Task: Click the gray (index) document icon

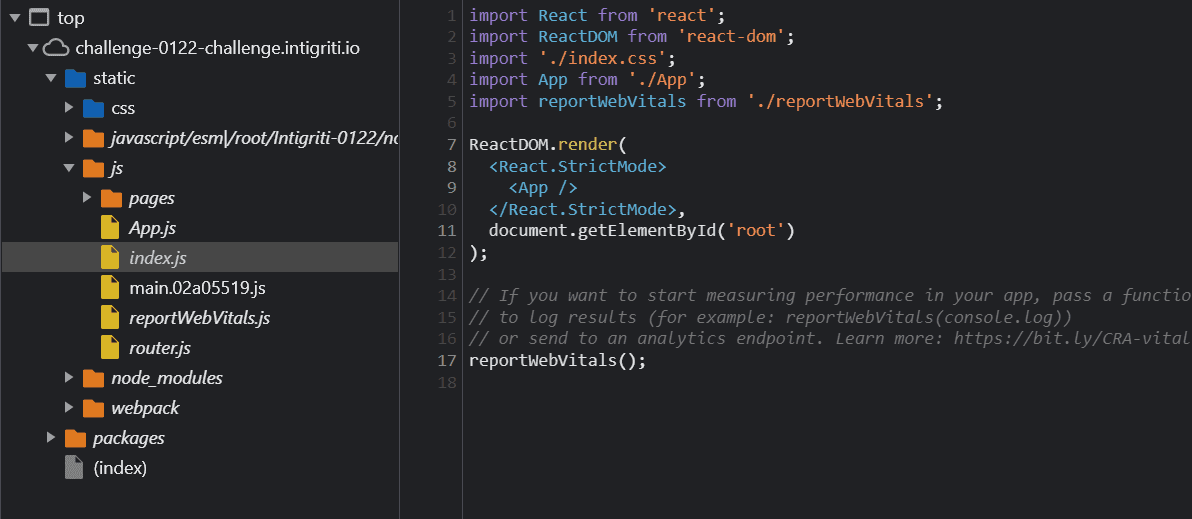Action: pyautogui.click(x=74, y=468)
